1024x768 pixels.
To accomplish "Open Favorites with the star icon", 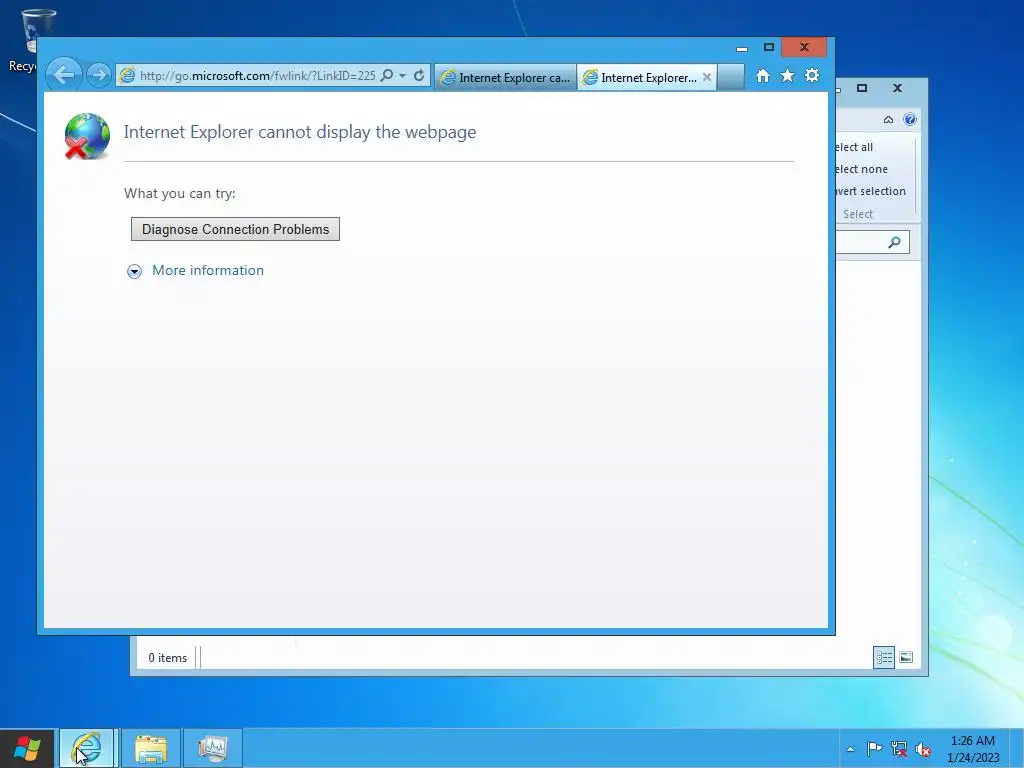I will (787, 76).
